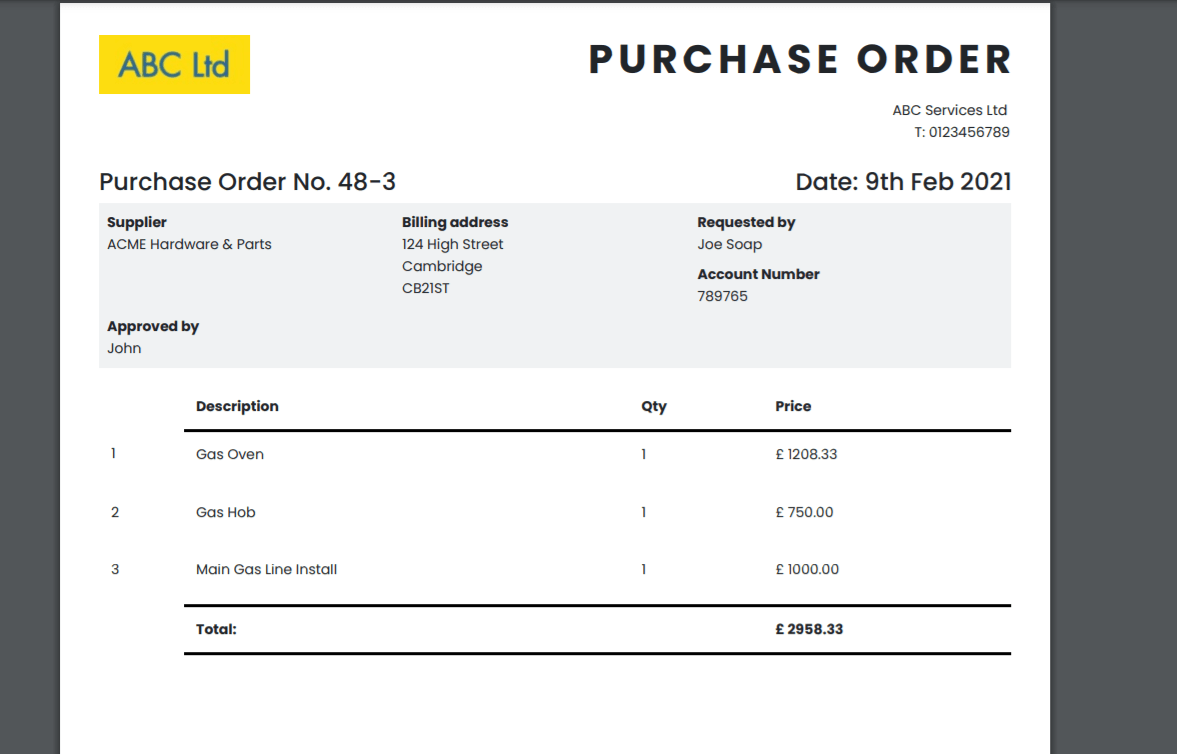Click Purchase Order No. 48-3 title
This screenshot has height=754, width=1177.
tap(247, 182)
